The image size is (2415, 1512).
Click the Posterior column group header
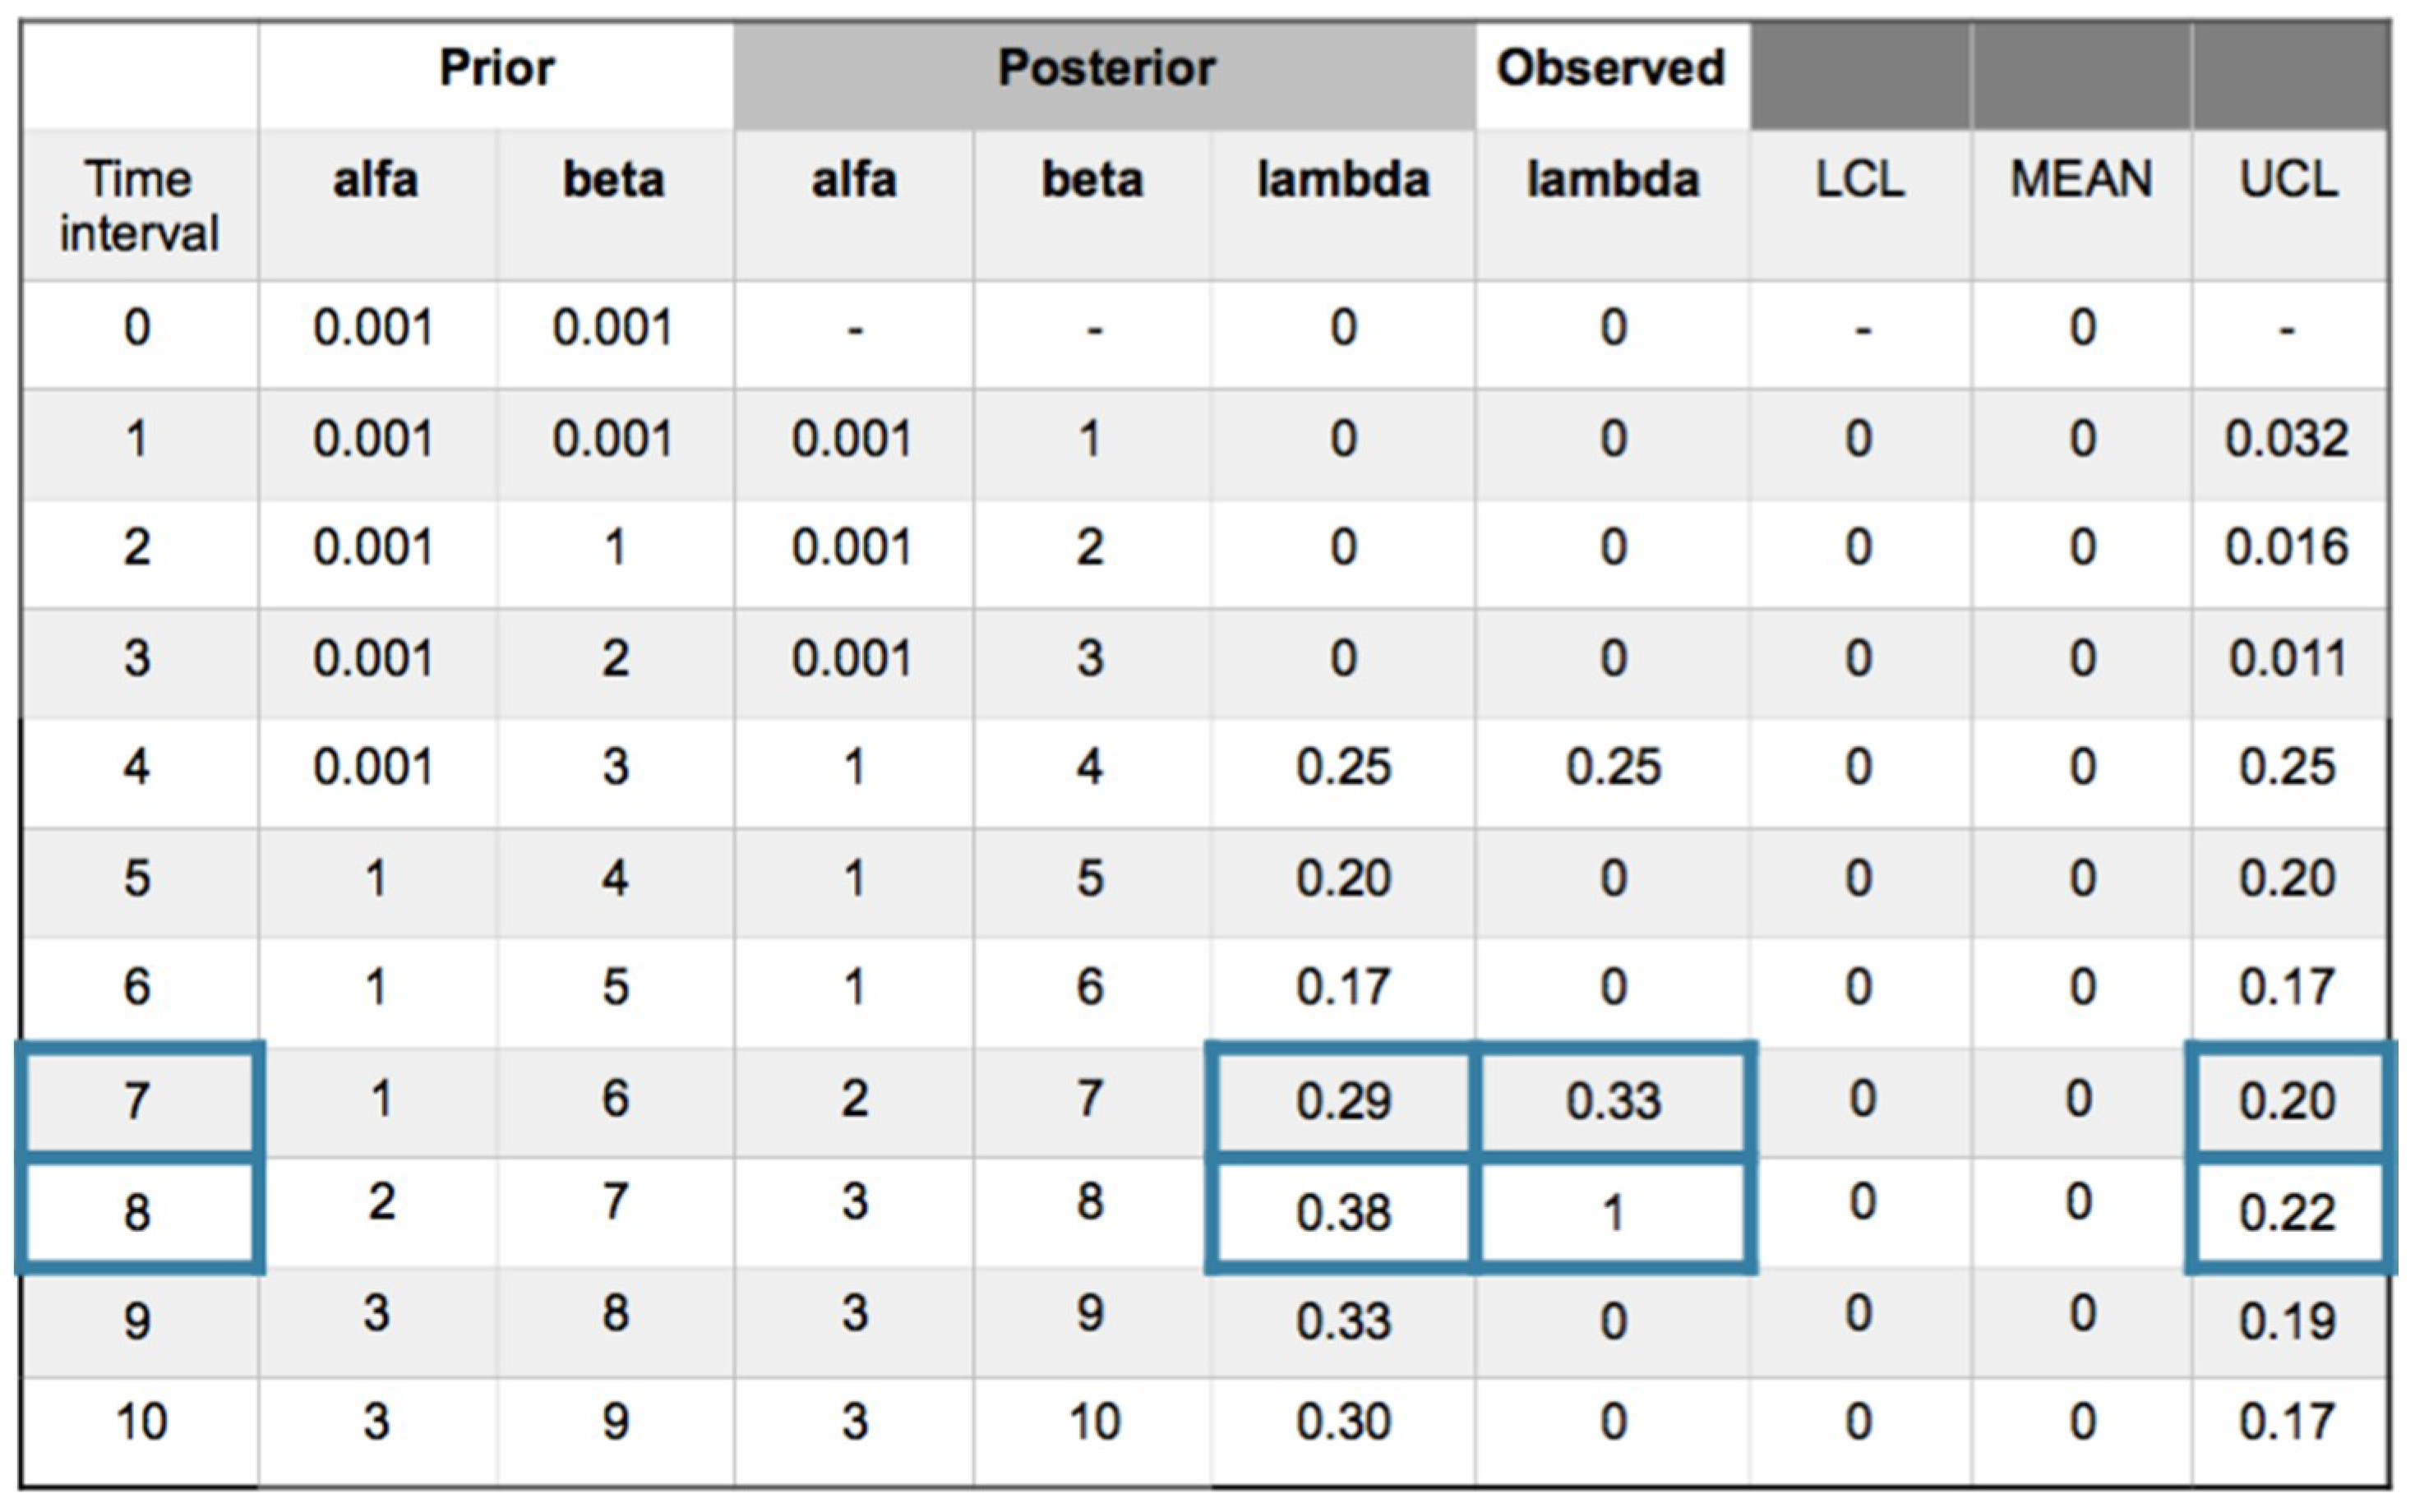click(1106, 69)
